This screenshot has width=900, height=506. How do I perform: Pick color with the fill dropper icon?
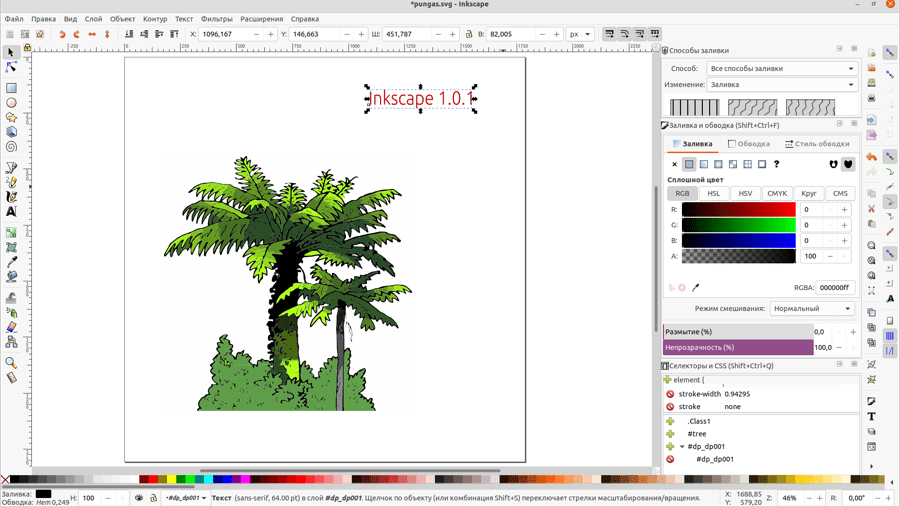[696, 287]
